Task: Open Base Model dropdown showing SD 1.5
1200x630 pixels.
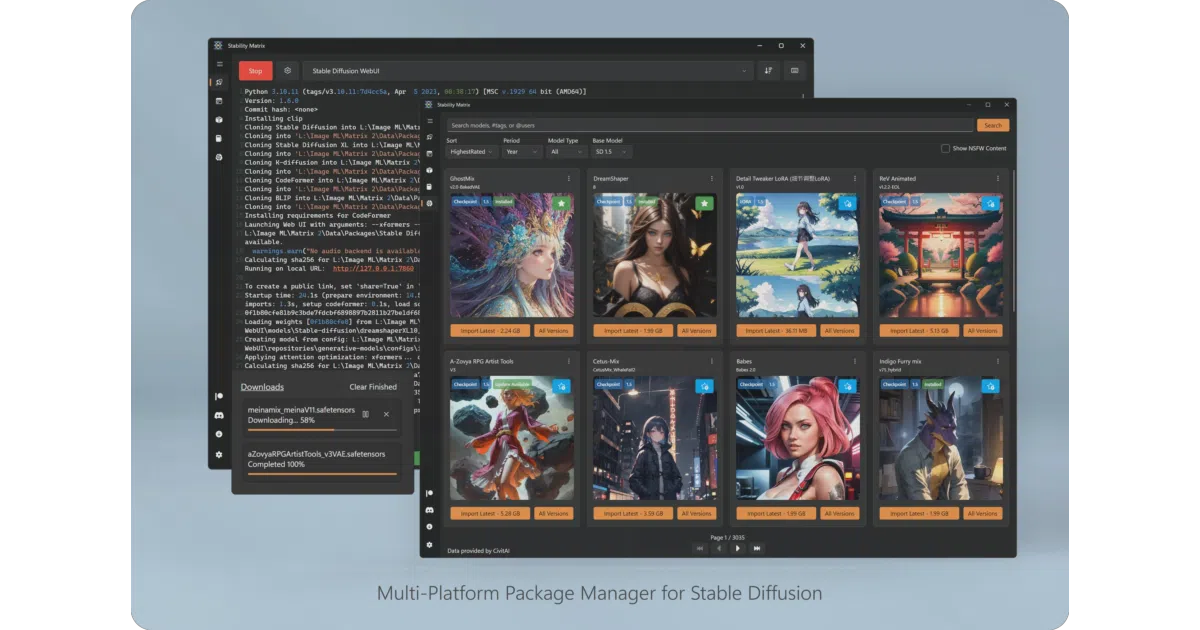Action: (x=612, y=152)
